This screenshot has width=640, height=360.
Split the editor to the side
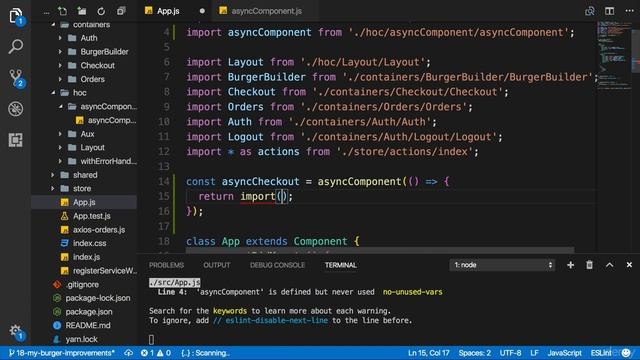coord(609,11)
